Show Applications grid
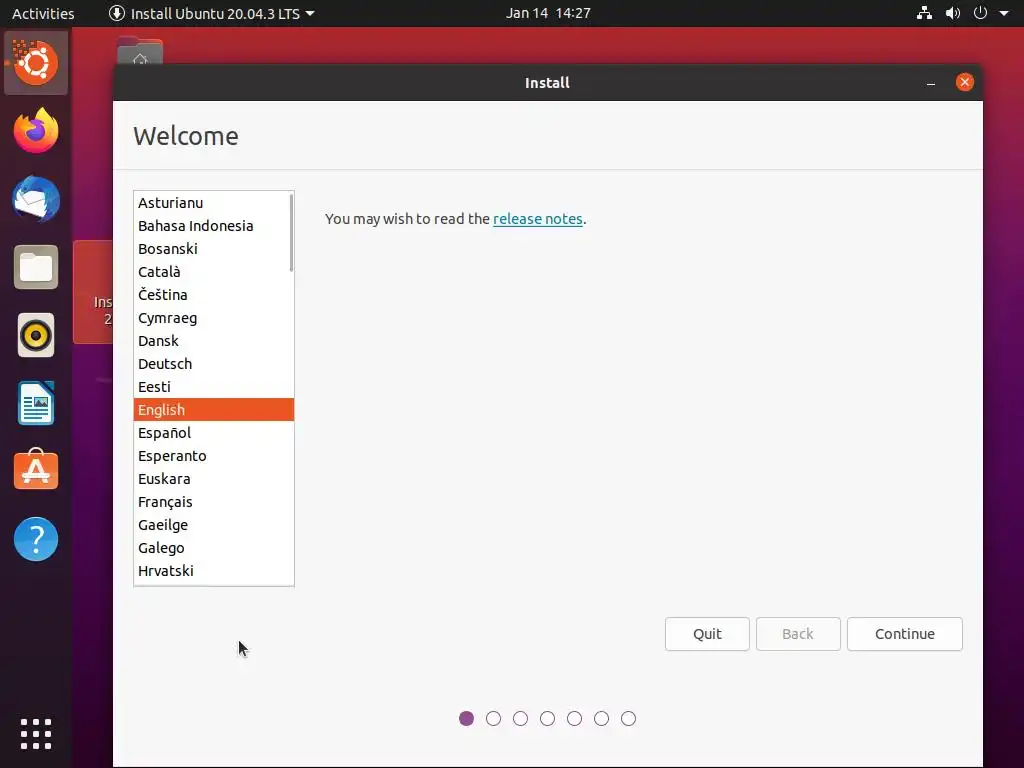Image resolution: width=1024 pixels, height=768 pixels. [36, 734]
